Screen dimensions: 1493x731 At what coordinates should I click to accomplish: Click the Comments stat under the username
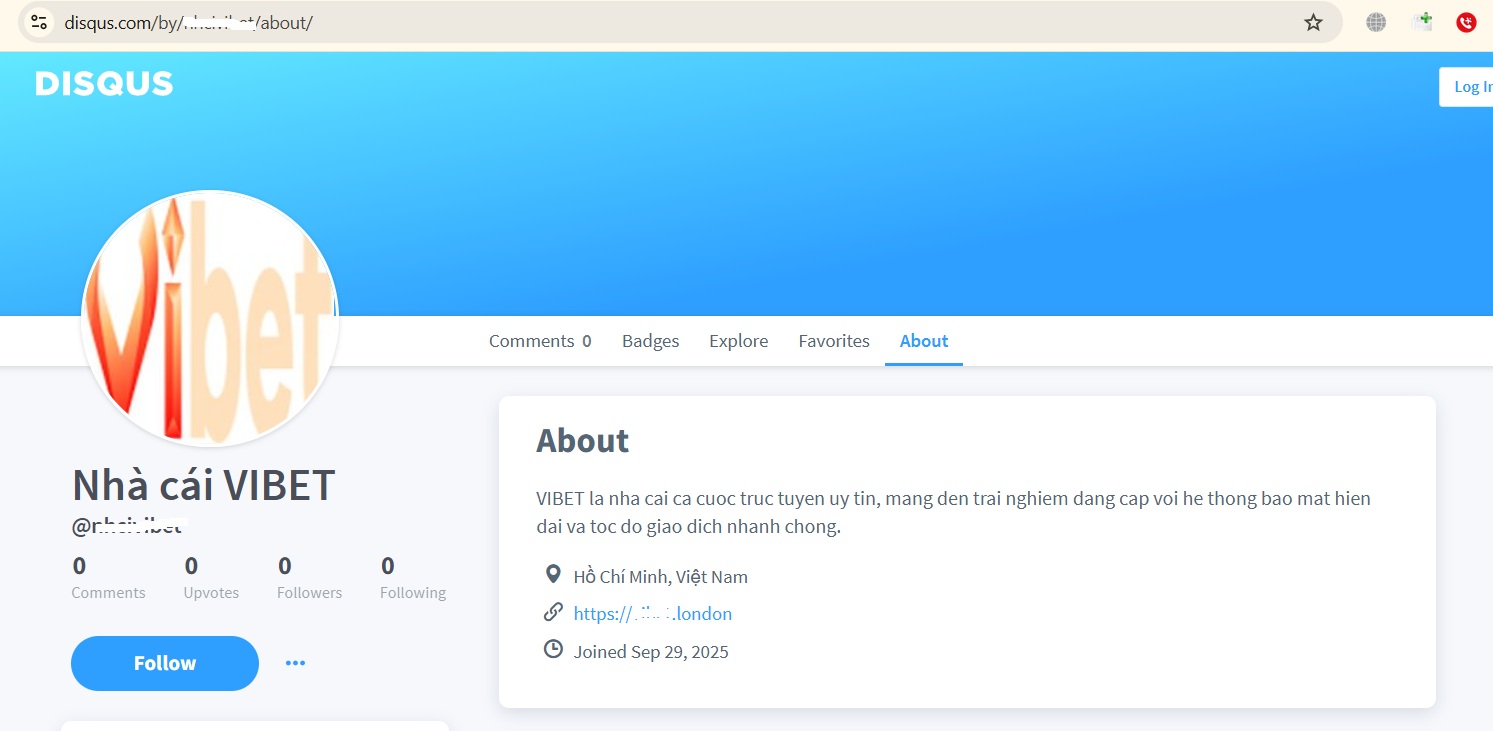click(x=108, y=579)
